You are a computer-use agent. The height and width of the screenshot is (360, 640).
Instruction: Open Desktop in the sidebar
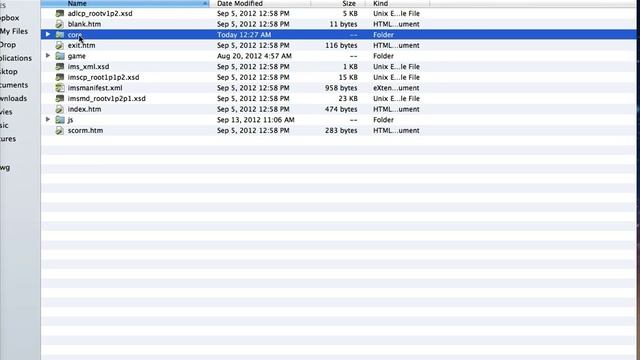click(x=9, y=72)
